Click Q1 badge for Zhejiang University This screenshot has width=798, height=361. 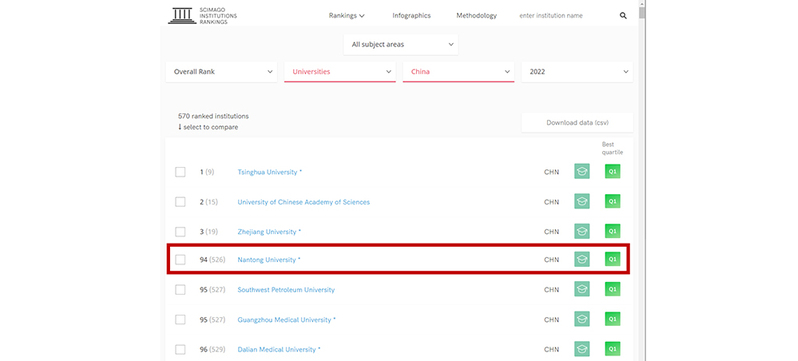(613, 231)
